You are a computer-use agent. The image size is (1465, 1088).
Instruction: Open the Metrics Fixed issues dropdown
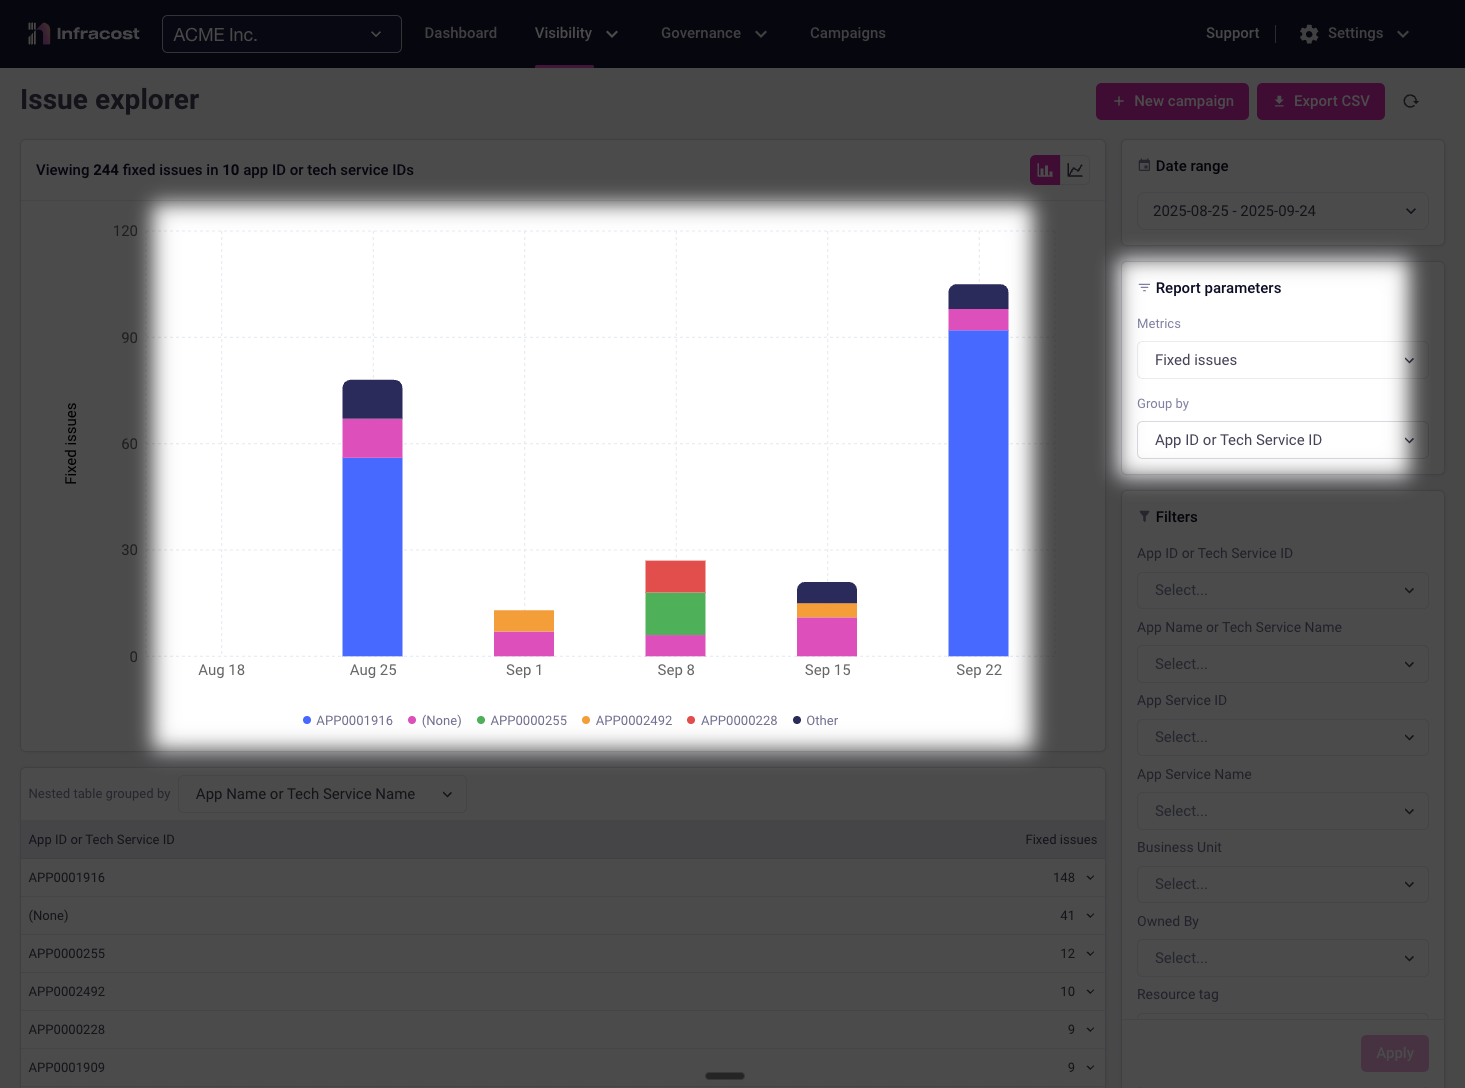point(1282,360)
